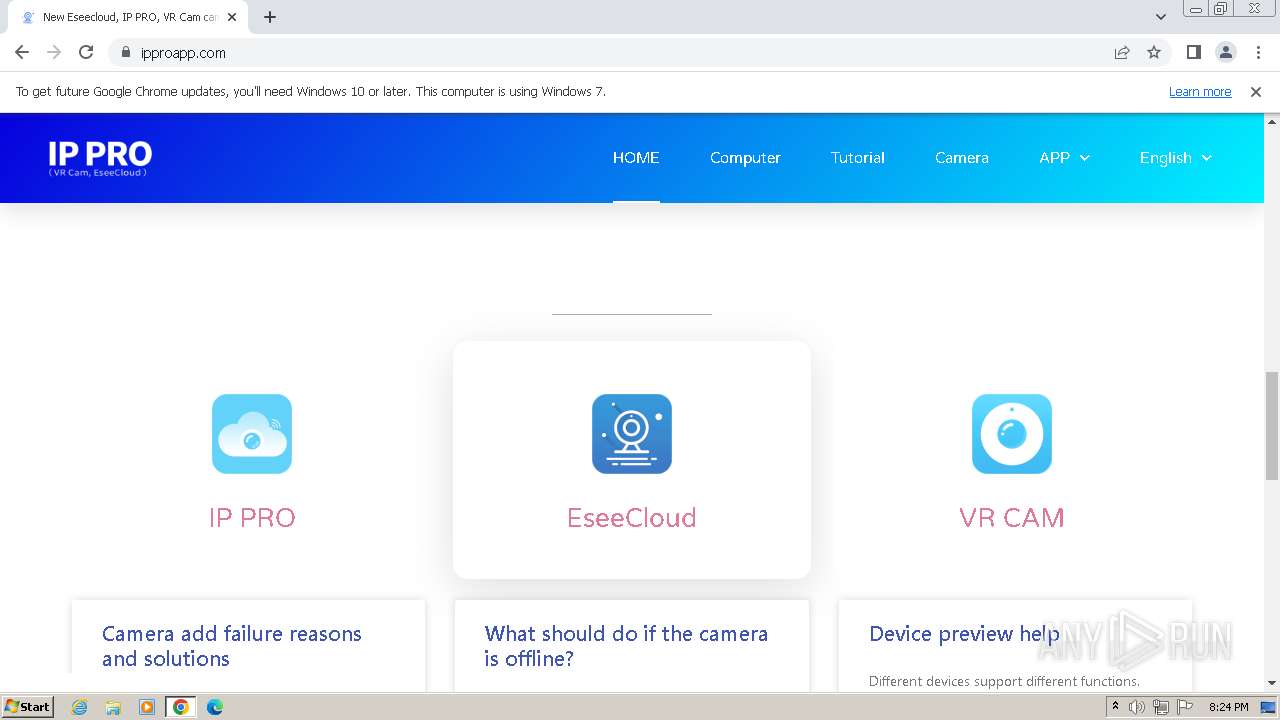Screen dimensions: 1280x720
Task: Select the HOME navigation item
Action: tap(636, 158)
